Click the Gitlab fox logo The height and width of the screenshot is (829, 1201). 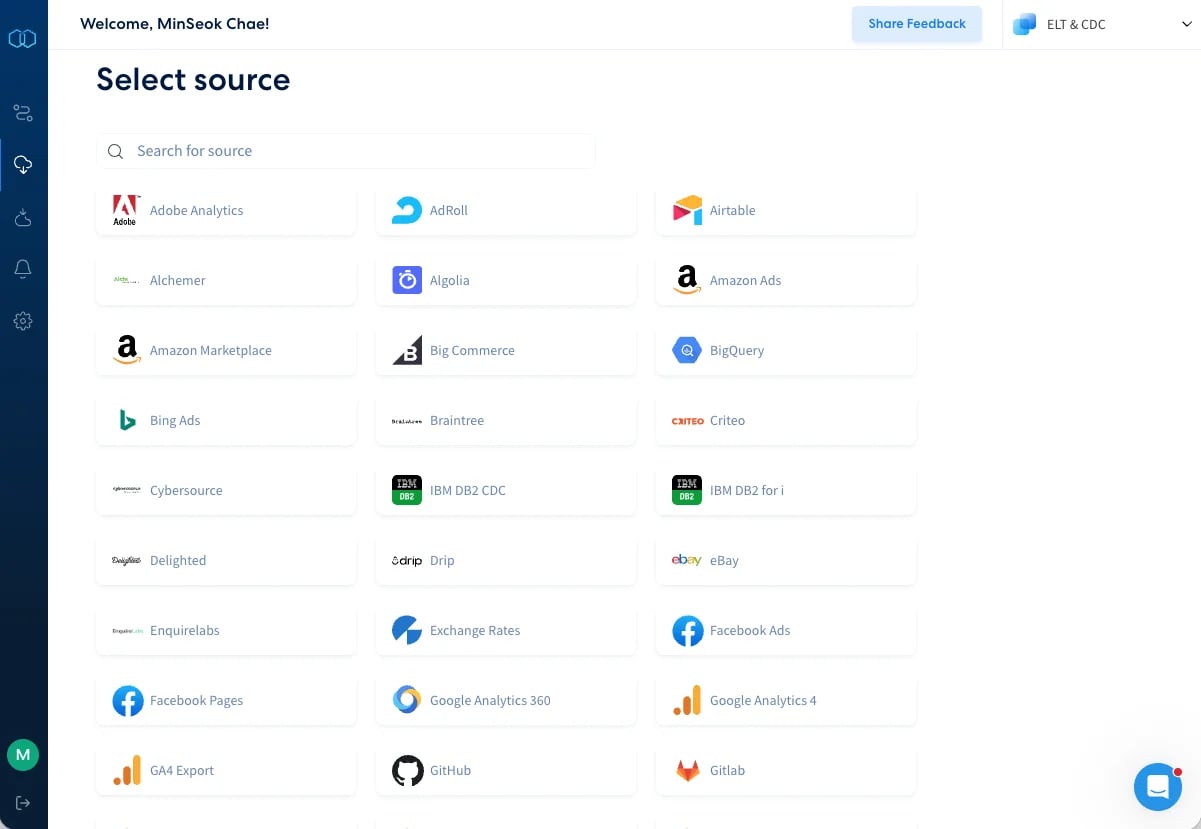click(687, 770)
